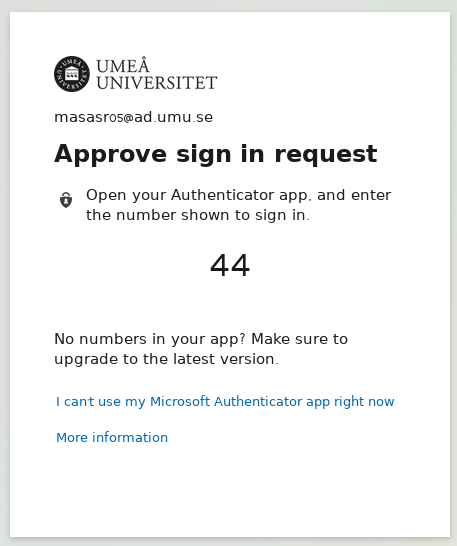Click the building emblem inside the seal
Viewport: 457px width, 546px height.
click(72, 74)
